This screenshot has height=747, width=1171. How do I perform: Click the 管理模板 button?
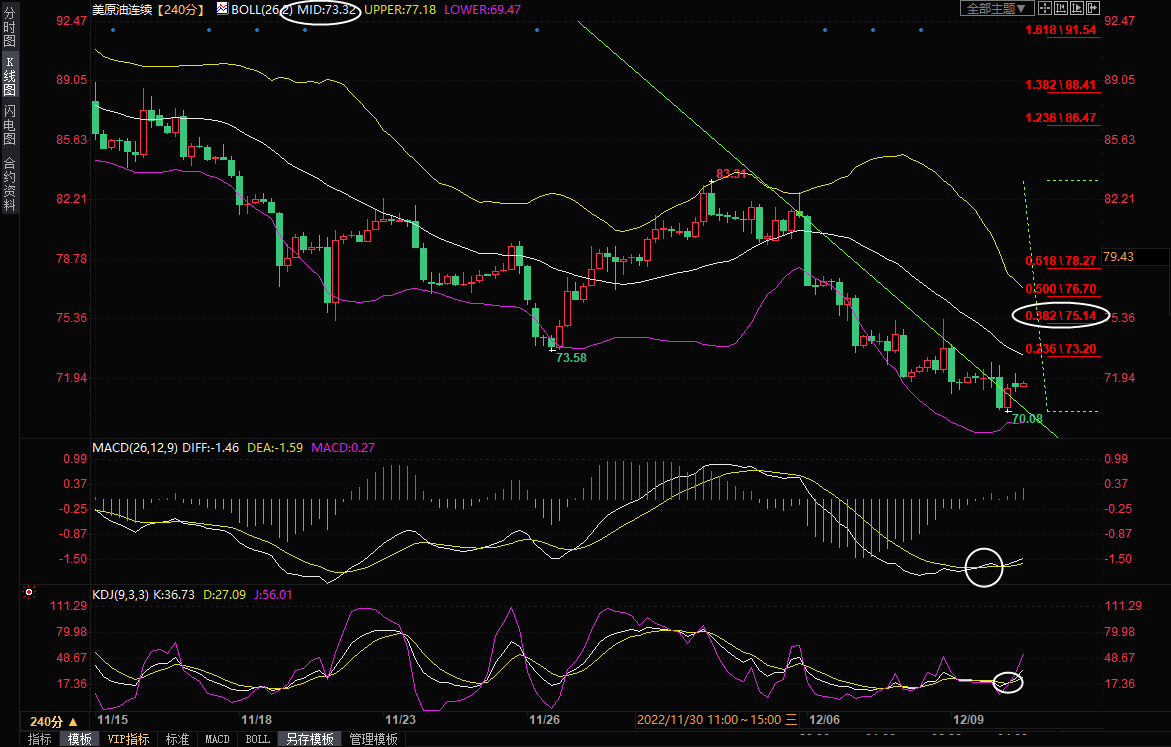373,739
